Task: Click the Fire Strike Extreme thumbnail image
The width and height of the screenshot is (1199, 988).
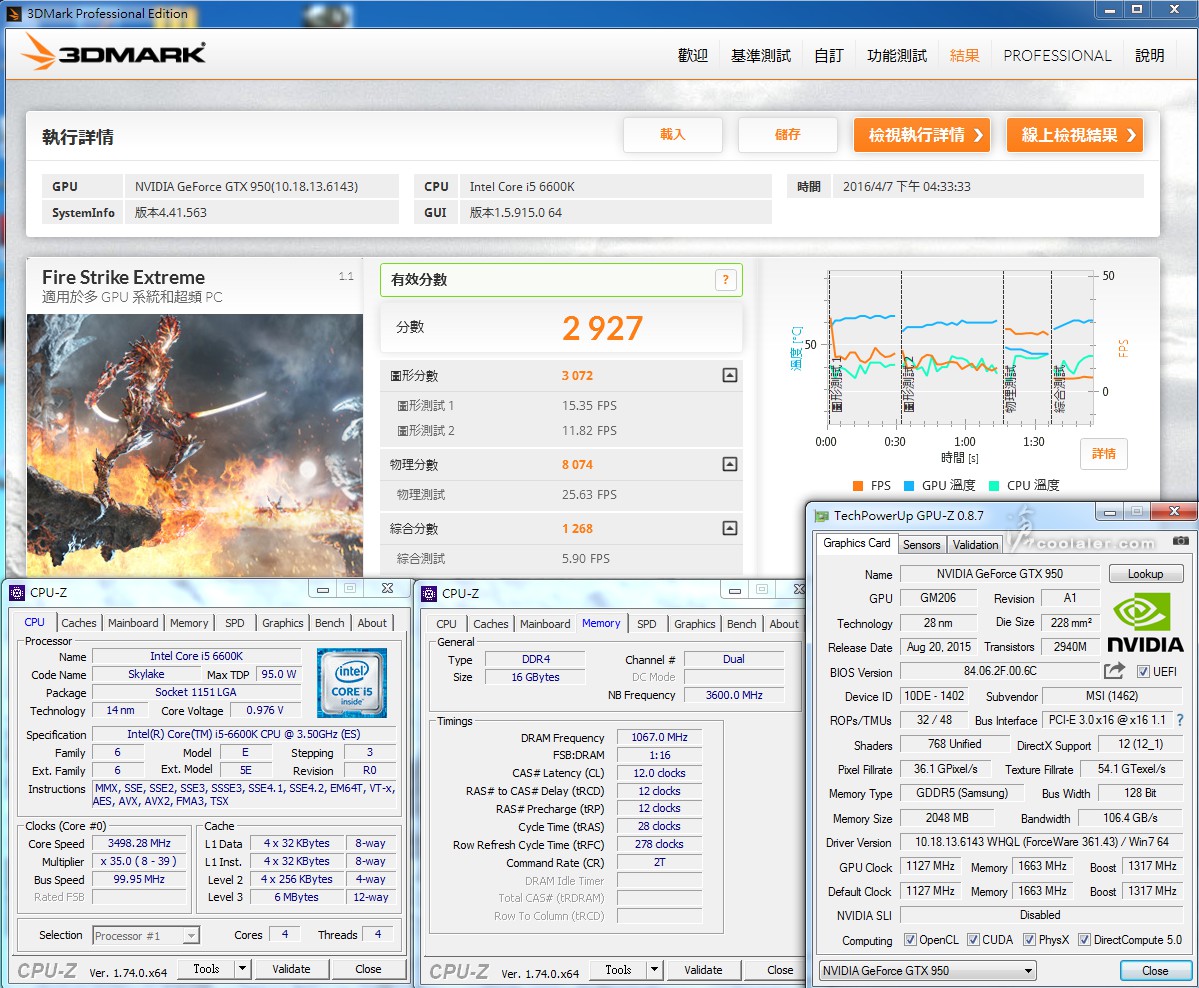Action: pyautogui.click(x=195, y=444)
